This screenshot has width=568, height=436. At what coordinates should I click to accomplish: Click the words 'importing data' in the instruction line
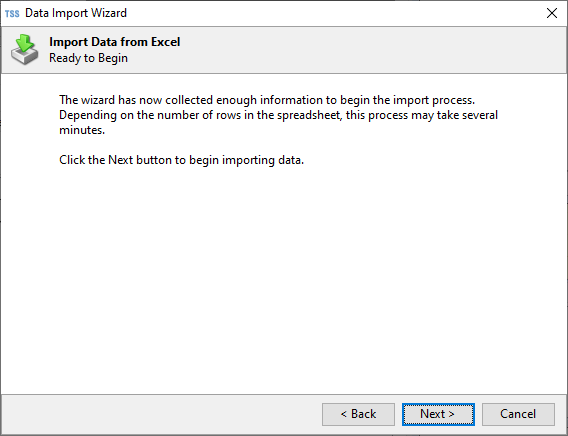point(263,160)
